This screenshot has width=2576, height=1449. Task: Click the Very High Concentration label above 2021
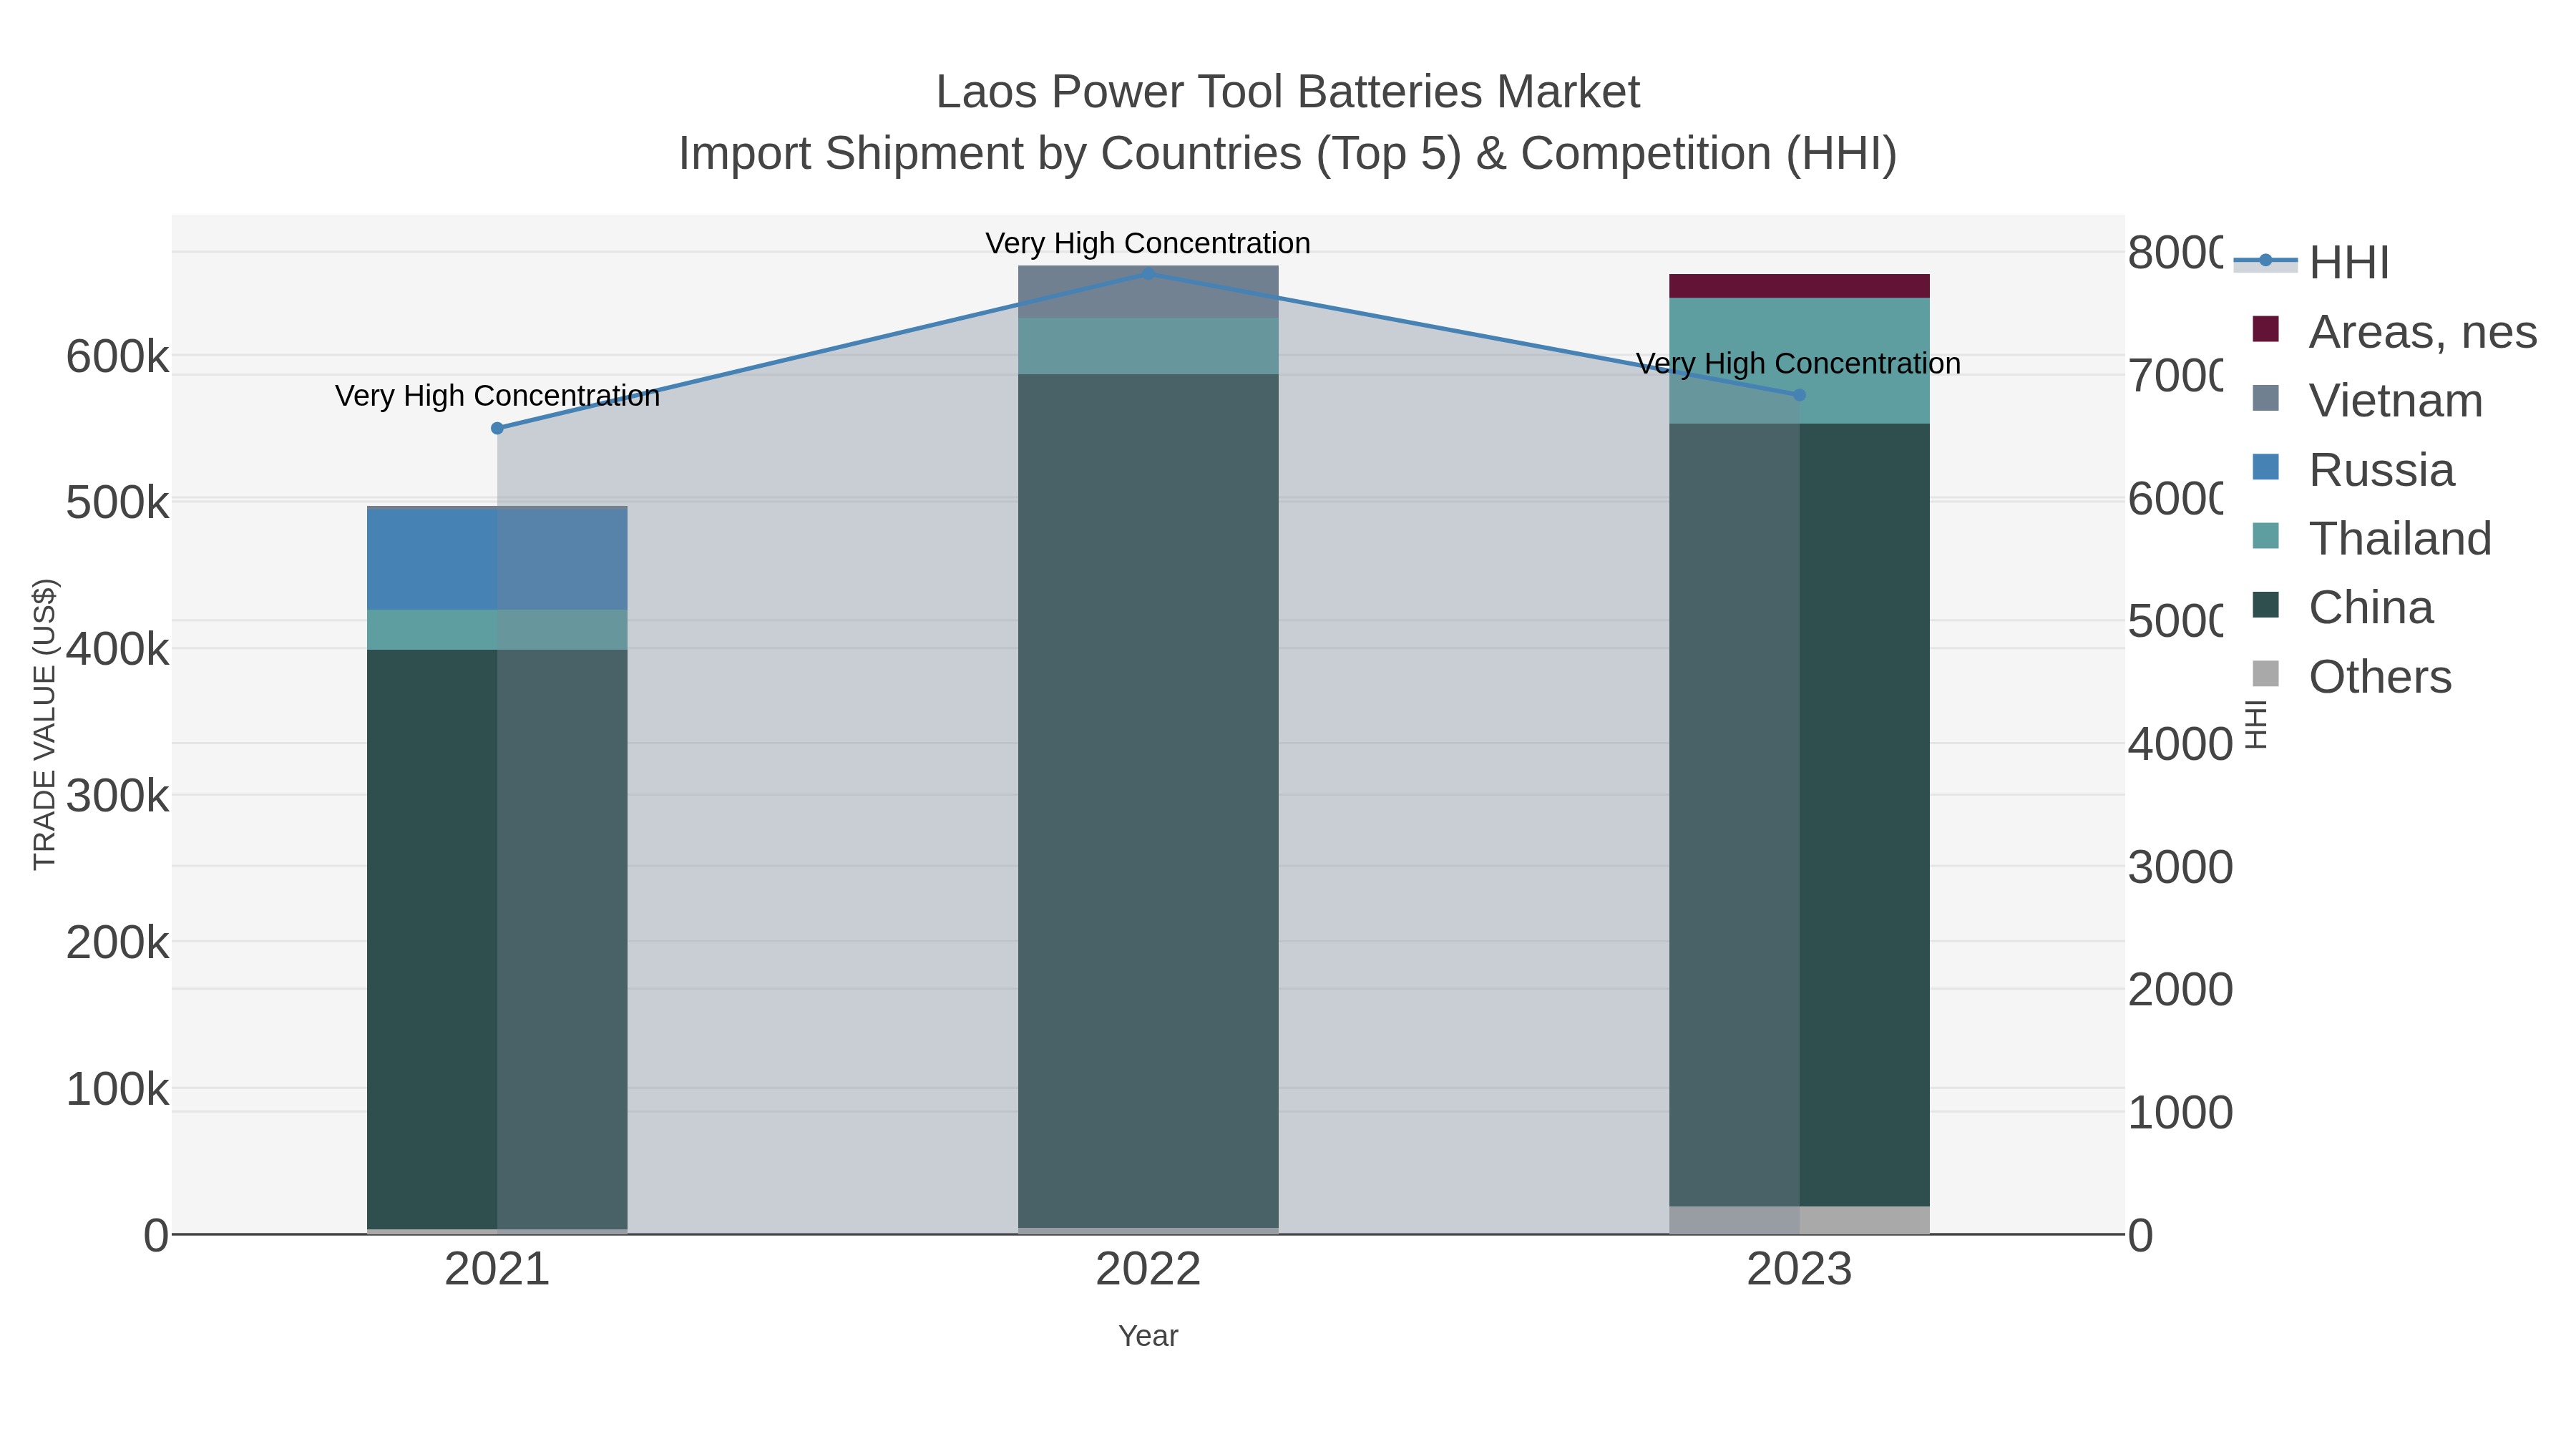[x=497, y=396]
